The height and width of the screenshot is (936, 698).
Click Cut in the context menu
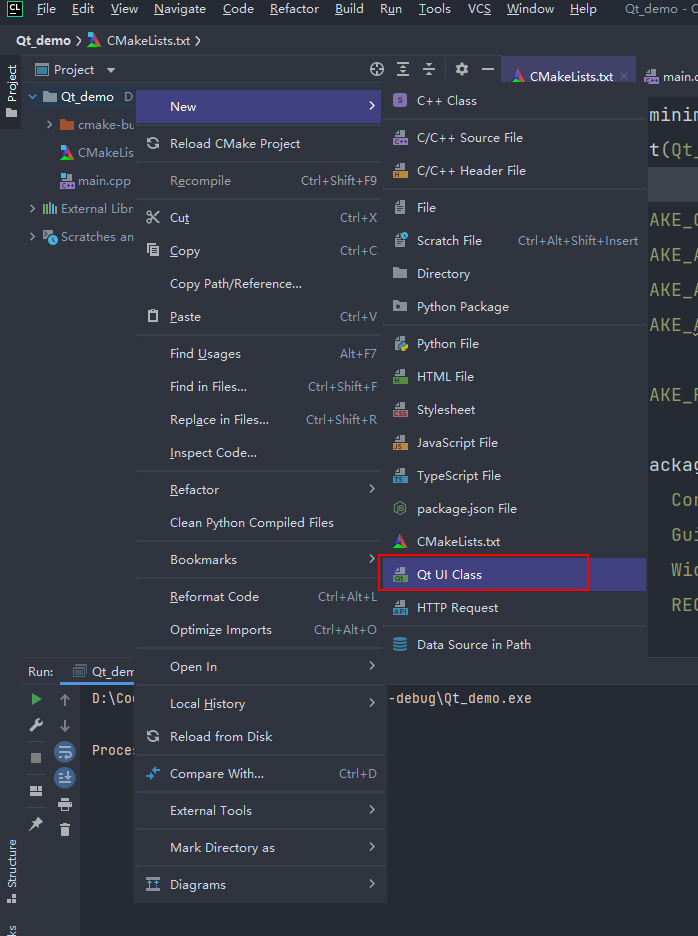pos(259,218)
